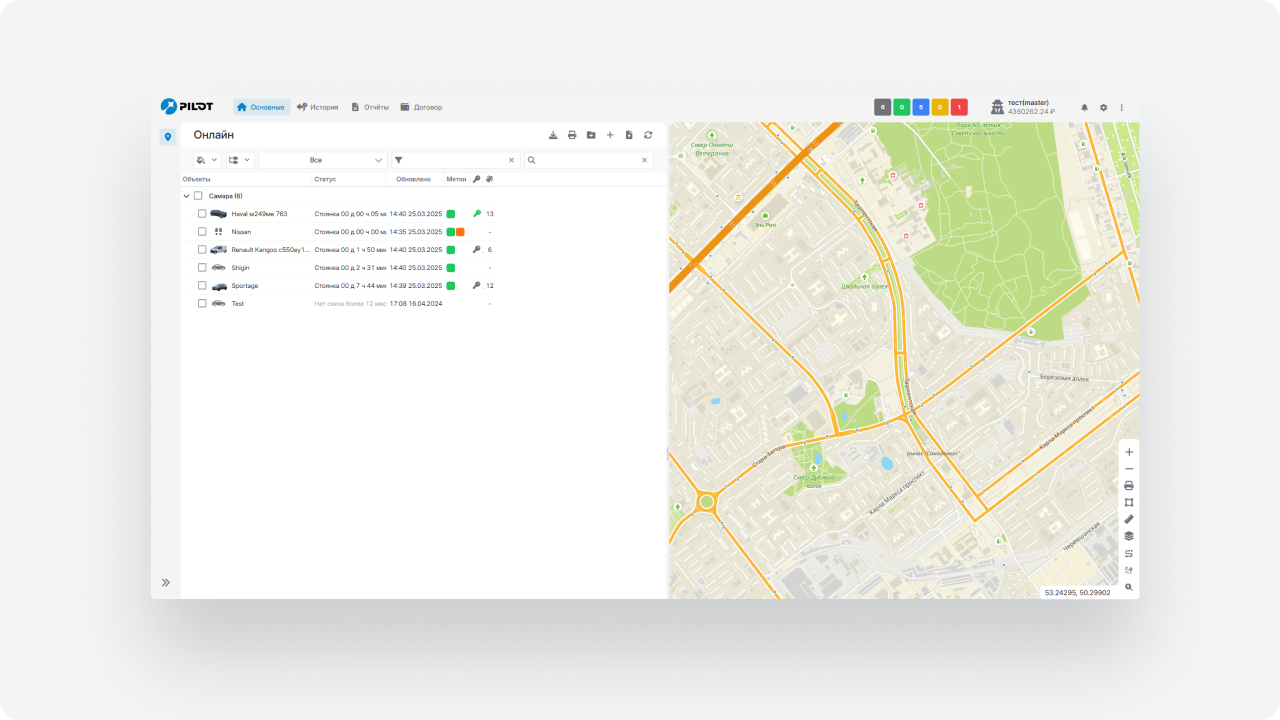This screenshot has height=720, width=1280.
Task: Switch to the История tab
Action: pos(317,107)
